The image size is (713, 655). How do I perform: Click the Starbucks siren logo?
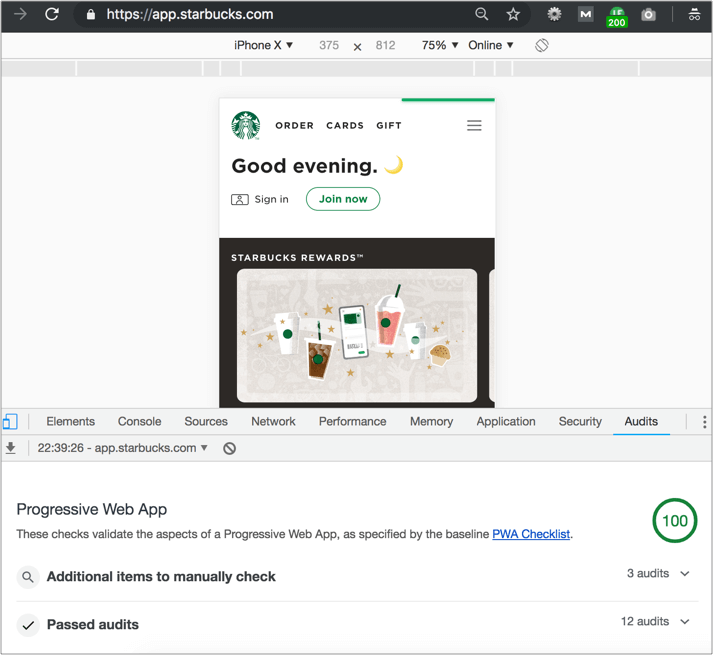(246, 125)
